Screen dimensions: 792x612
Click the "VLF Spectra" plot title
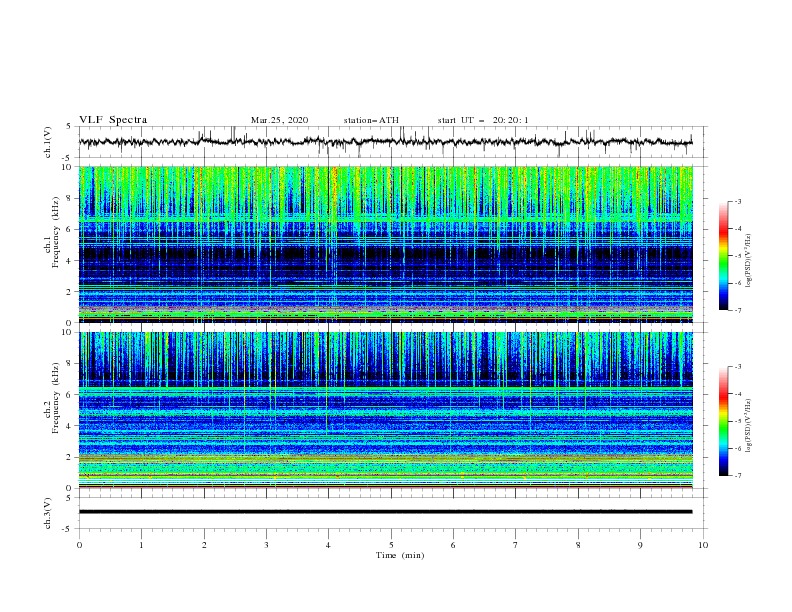coord(113,120)
